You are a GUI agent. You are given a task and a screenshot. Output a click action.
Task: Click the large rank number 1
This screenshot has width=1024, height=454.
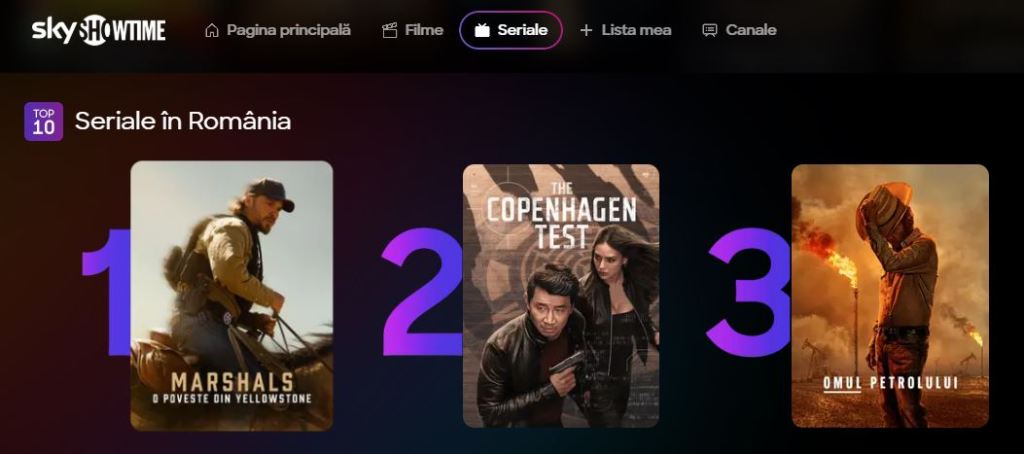click(x=106, y=292)
